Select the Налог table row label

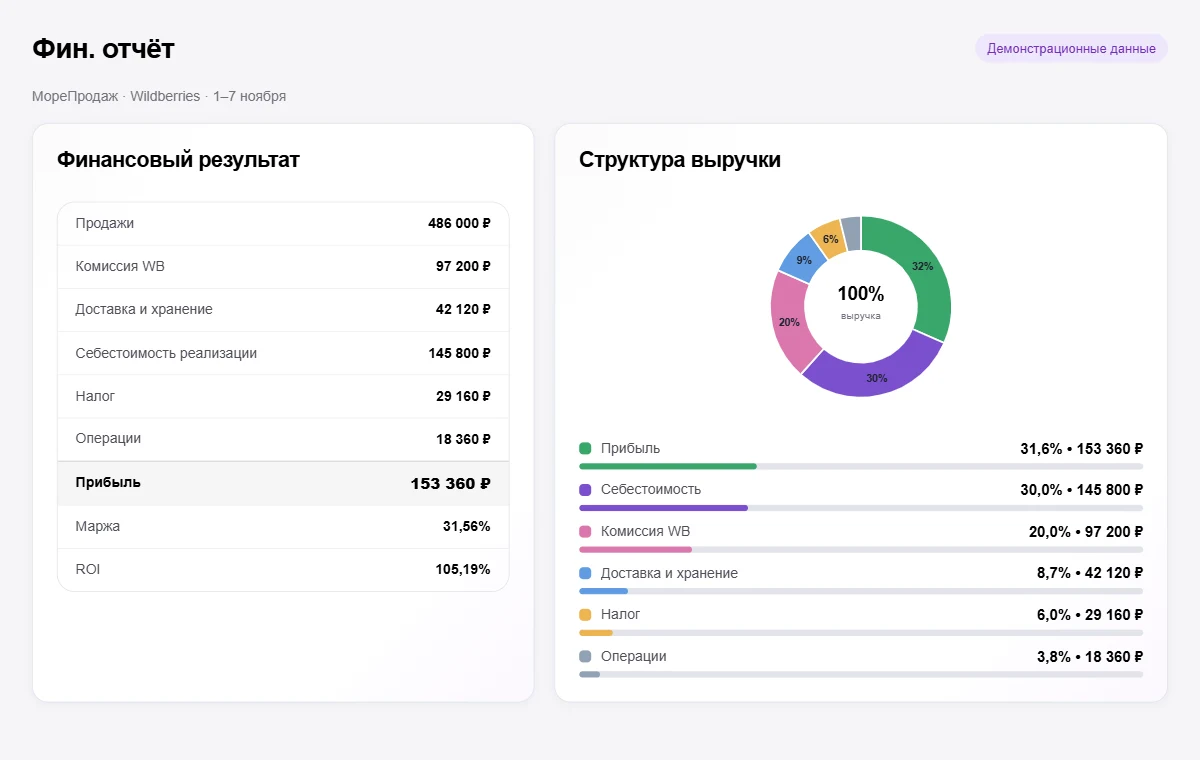click(95, 396)
